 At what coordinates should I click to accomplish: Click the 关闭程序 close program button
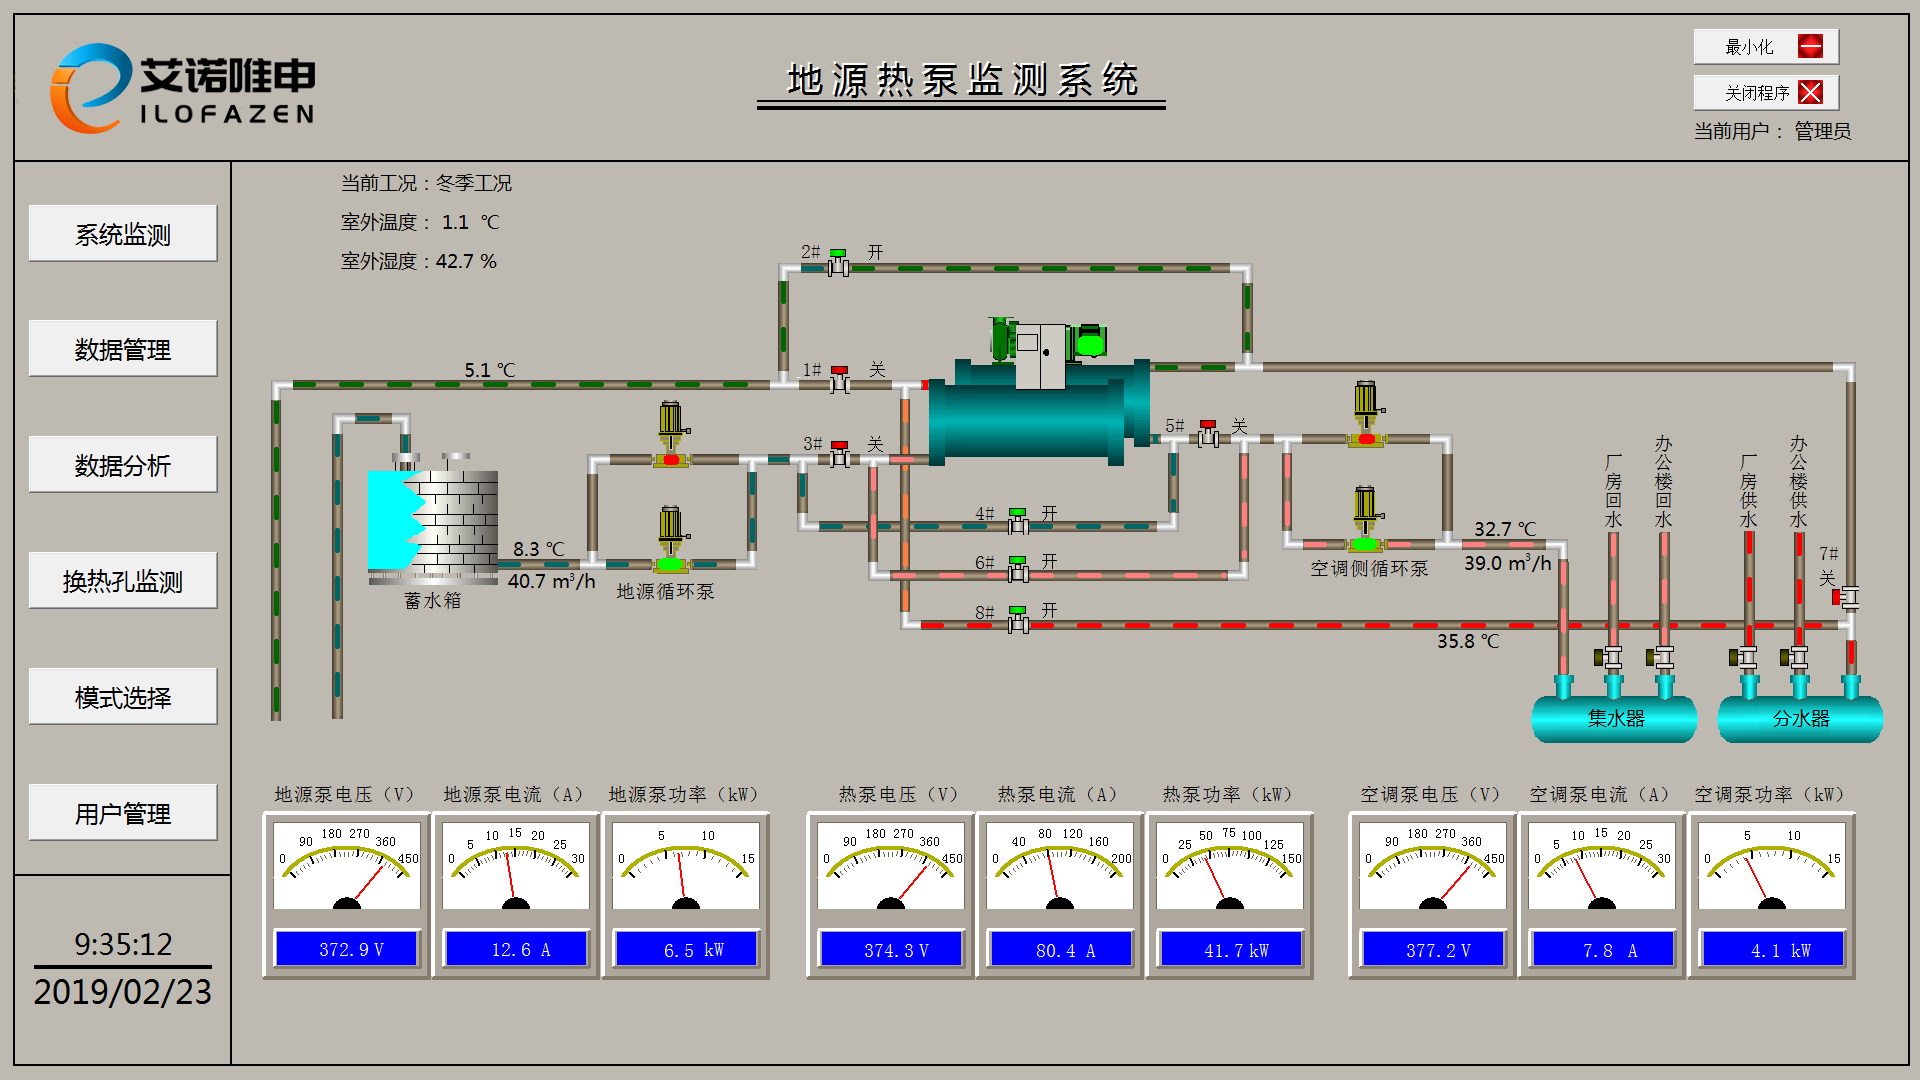click(x=1766, y=93)
